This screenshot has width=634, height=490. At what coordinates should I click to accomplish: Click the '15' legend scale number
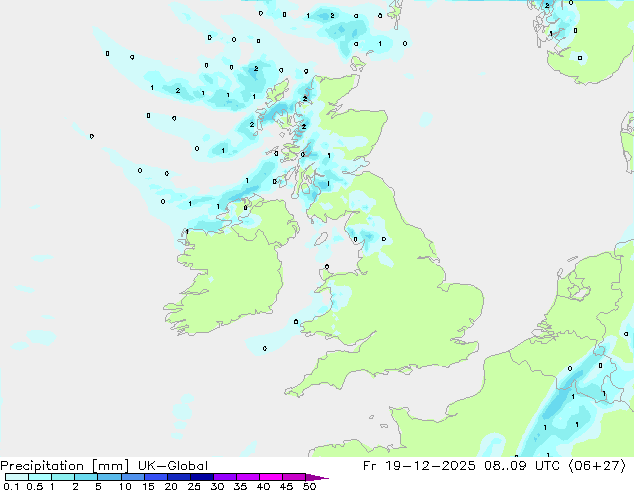pyautogui.click(x=148, y=486)
